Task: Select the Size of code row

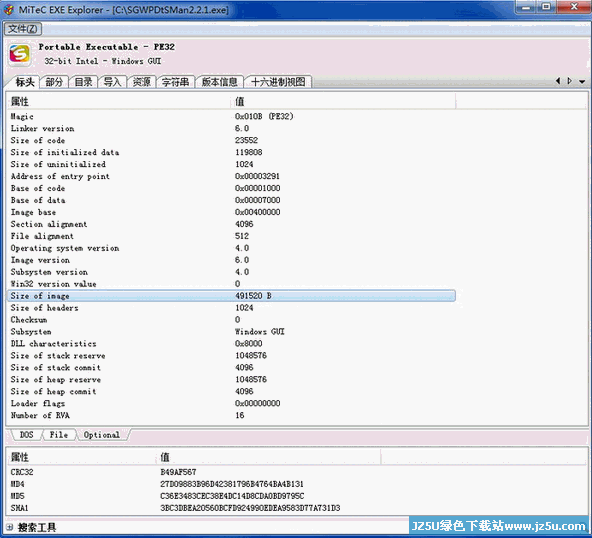Action: (231, 140)
